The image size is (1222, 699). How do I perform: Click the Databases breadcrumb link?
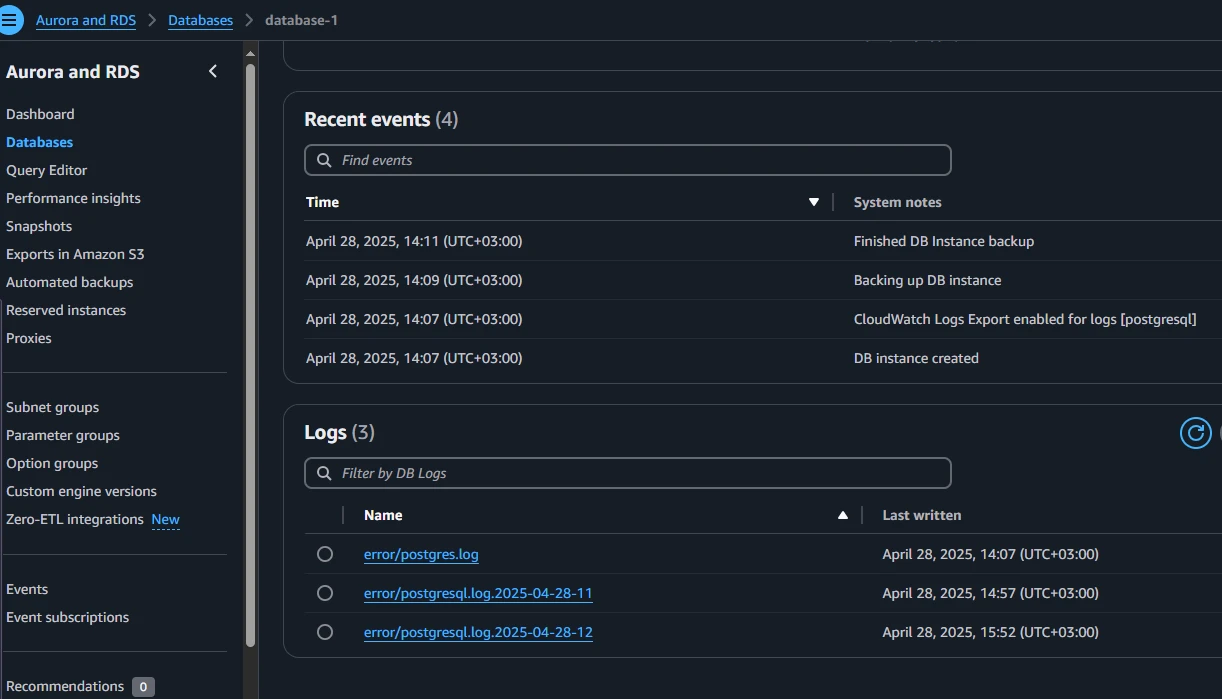200,20
